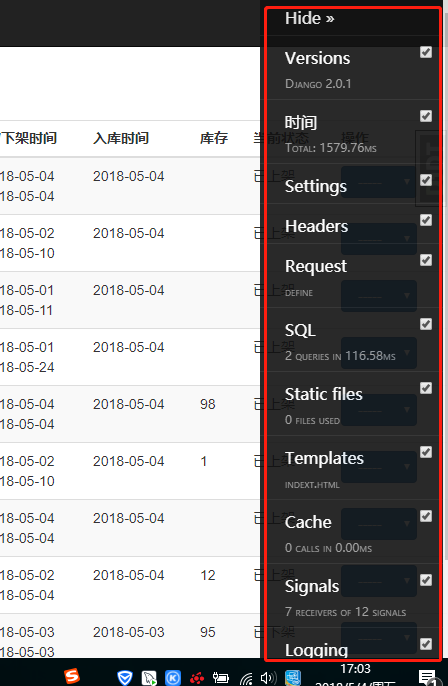Open the Static files panel
Image resolution: width=448 pixels, height=686 pixels.
pos(323,394)
